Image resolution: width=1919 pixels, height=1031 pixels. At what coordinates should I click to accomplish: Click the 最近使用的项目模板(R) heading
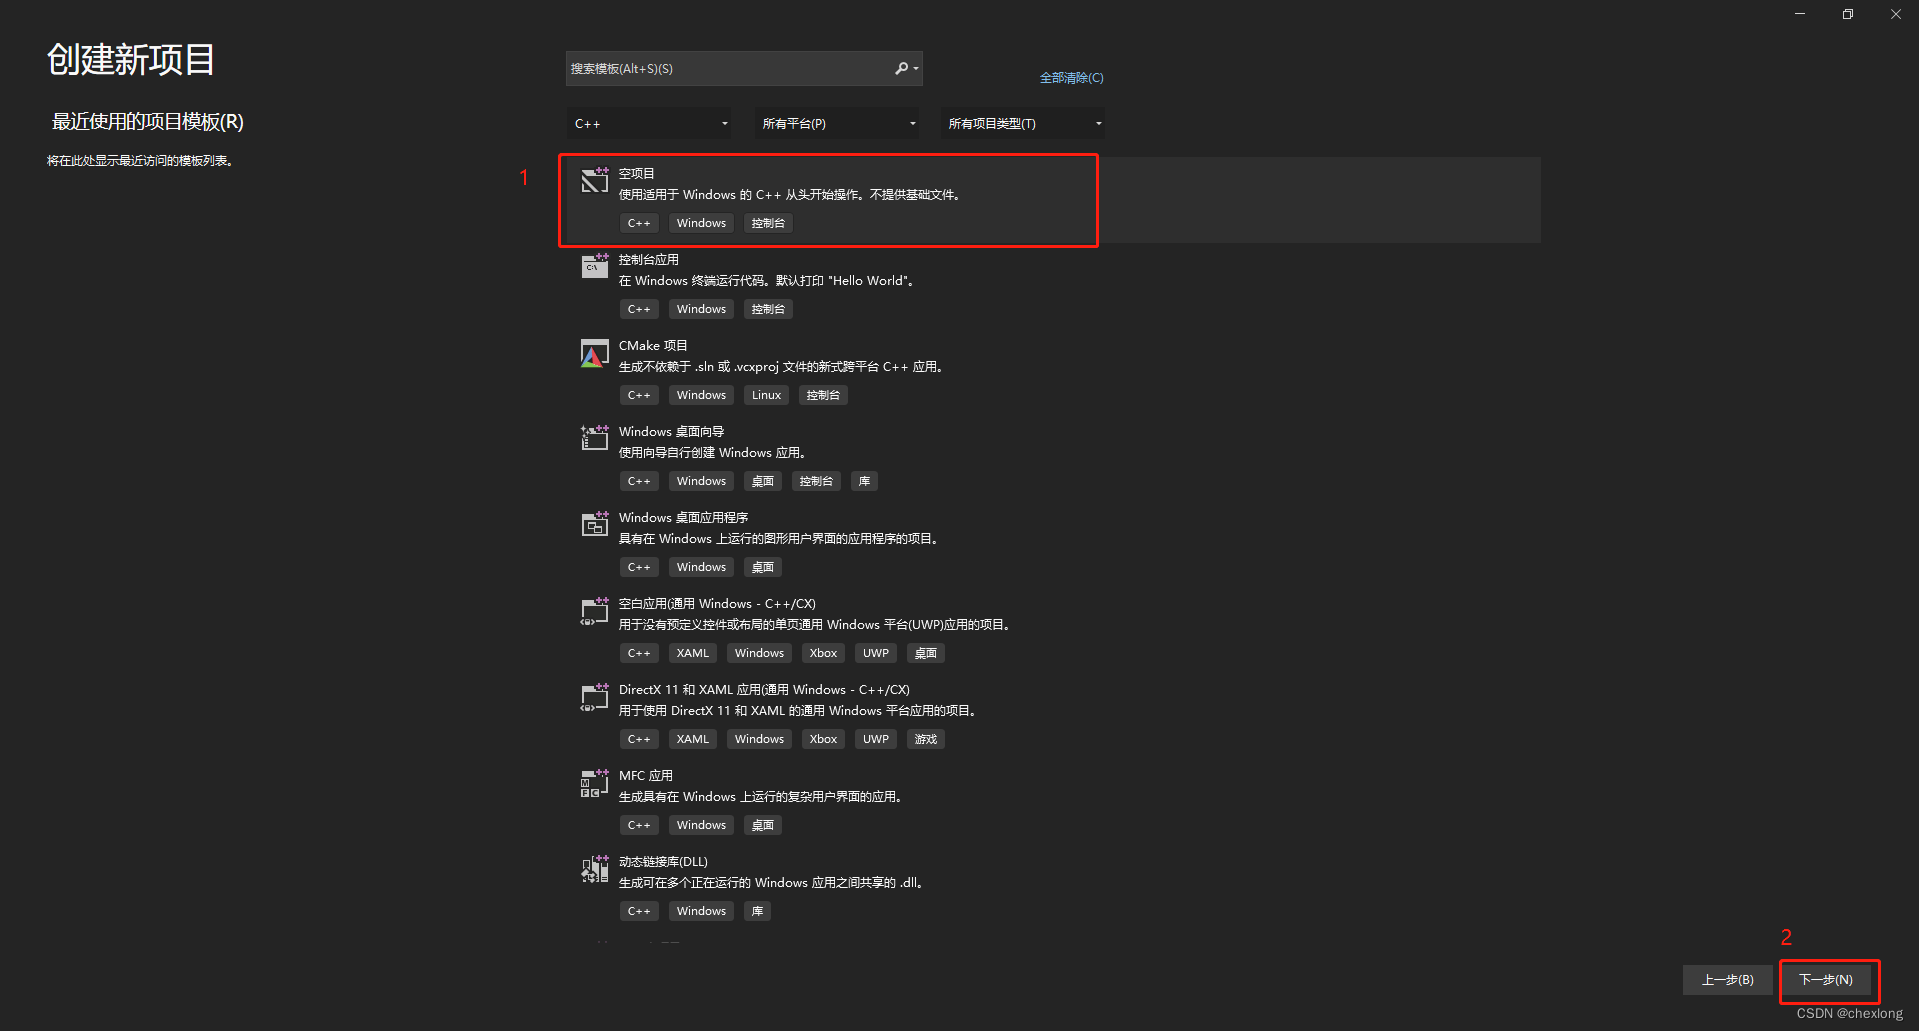(148, 122)
